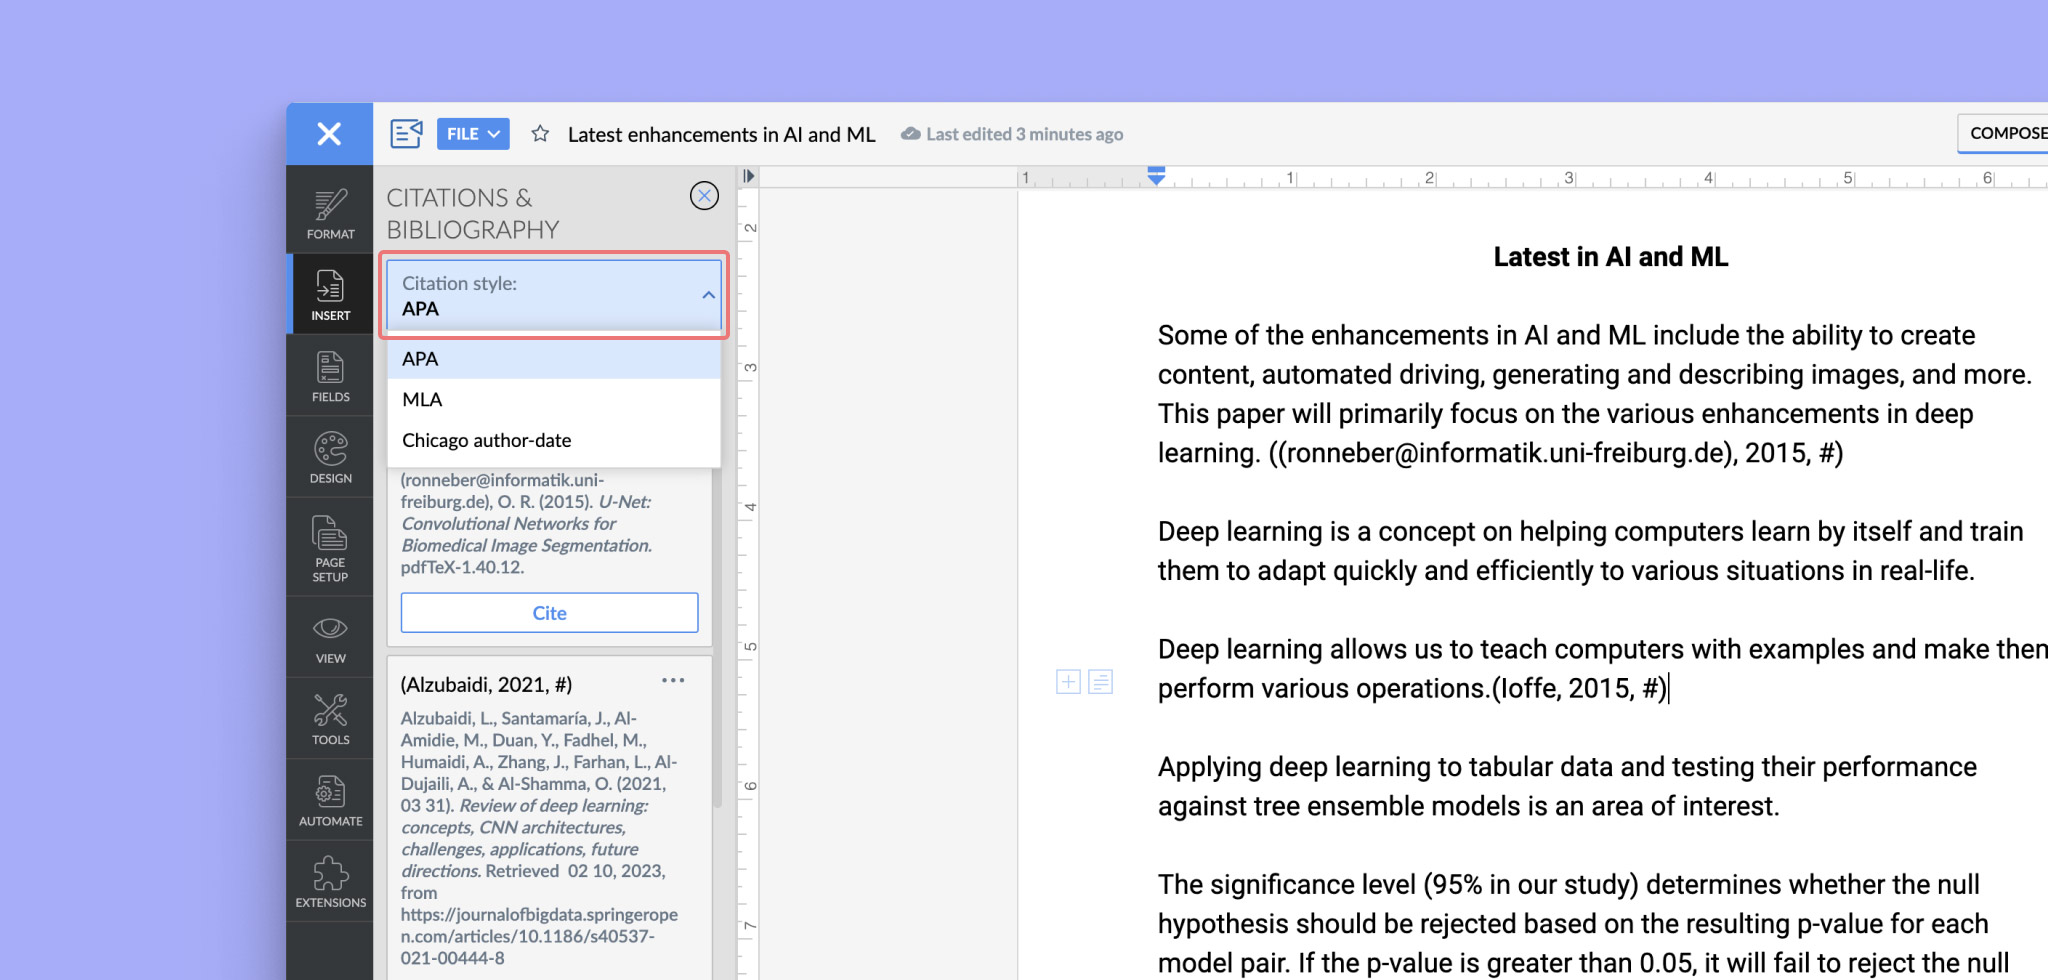Collapse the side panel with arrow toggle
The image size is (2048, 980).
point(748,177)
